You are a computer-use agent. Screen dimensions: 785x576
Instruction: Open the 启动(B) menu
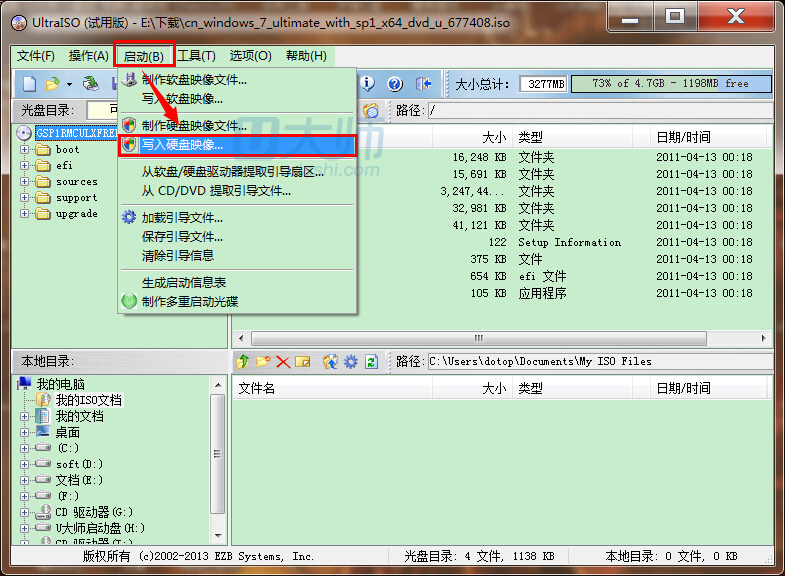coord(144,56)
